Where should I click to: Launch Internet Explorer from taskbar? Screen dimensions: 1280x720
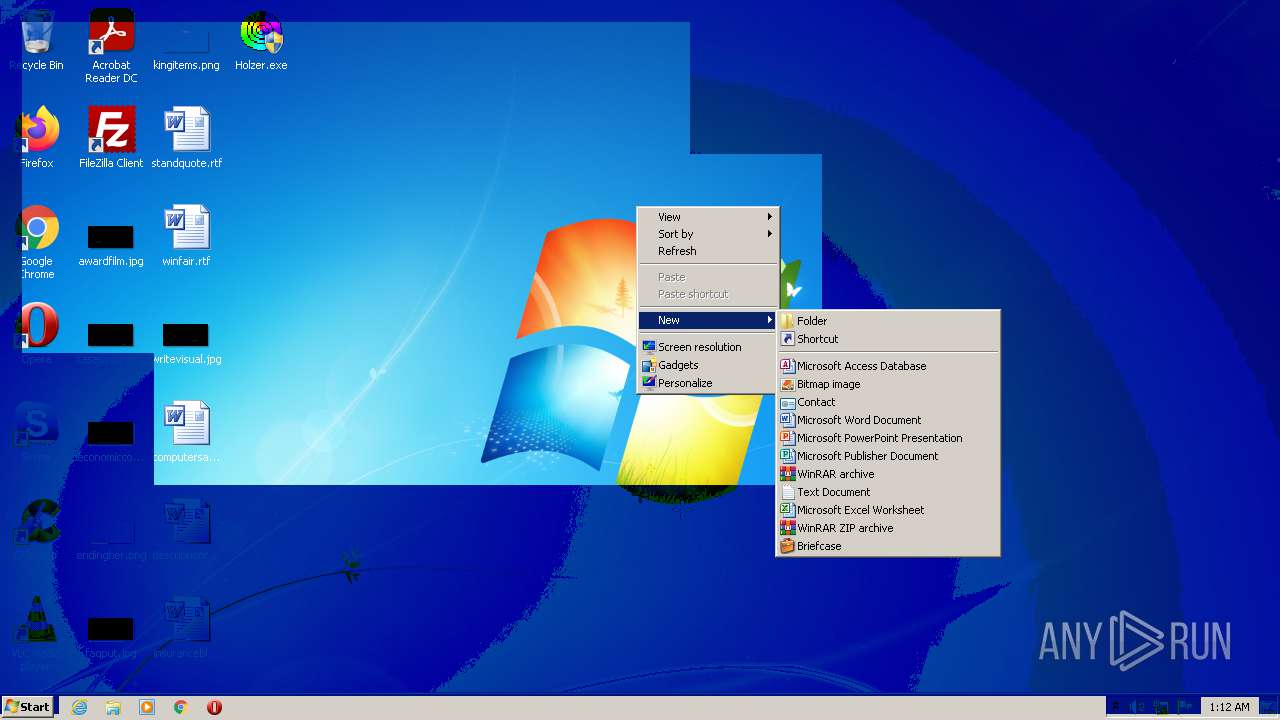pos(79,707)
